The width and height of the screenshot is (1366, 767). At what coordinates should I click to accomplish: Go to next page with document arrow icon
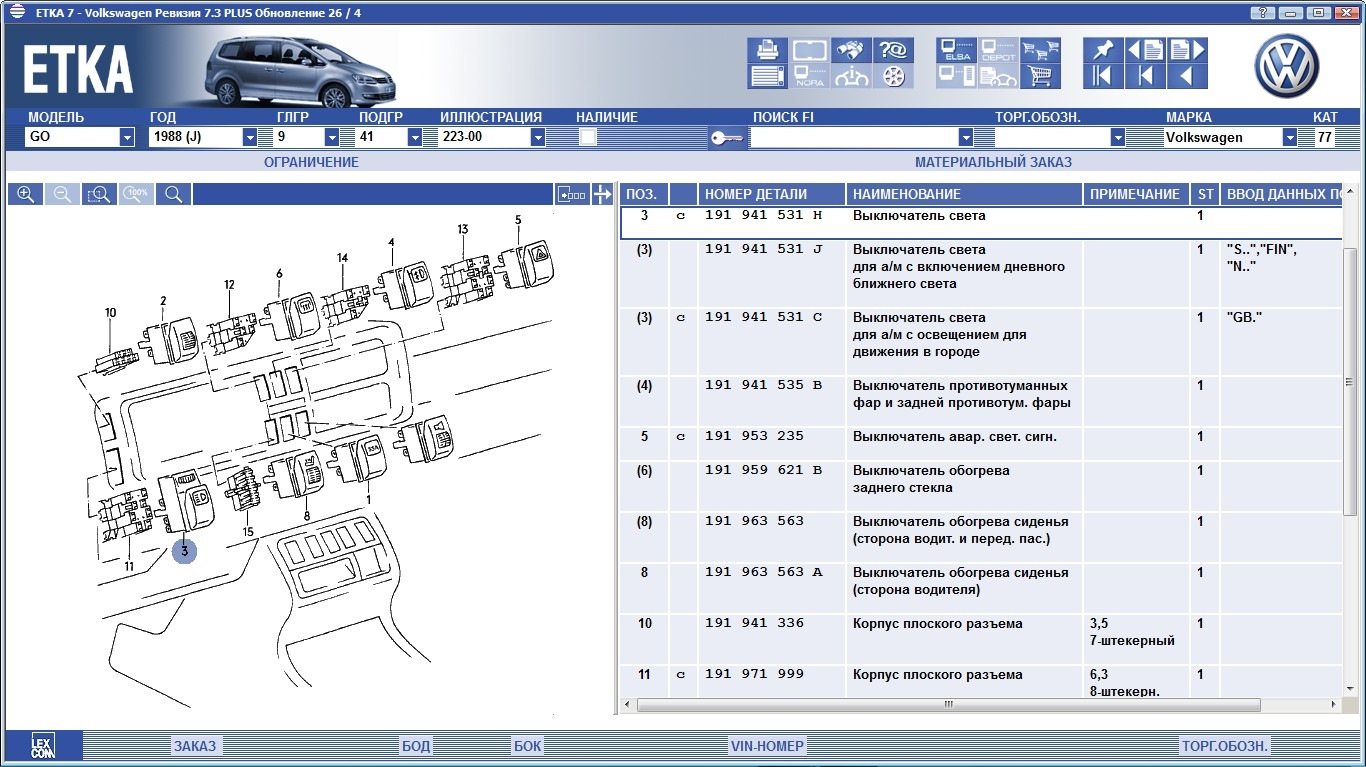(1187, 50)
